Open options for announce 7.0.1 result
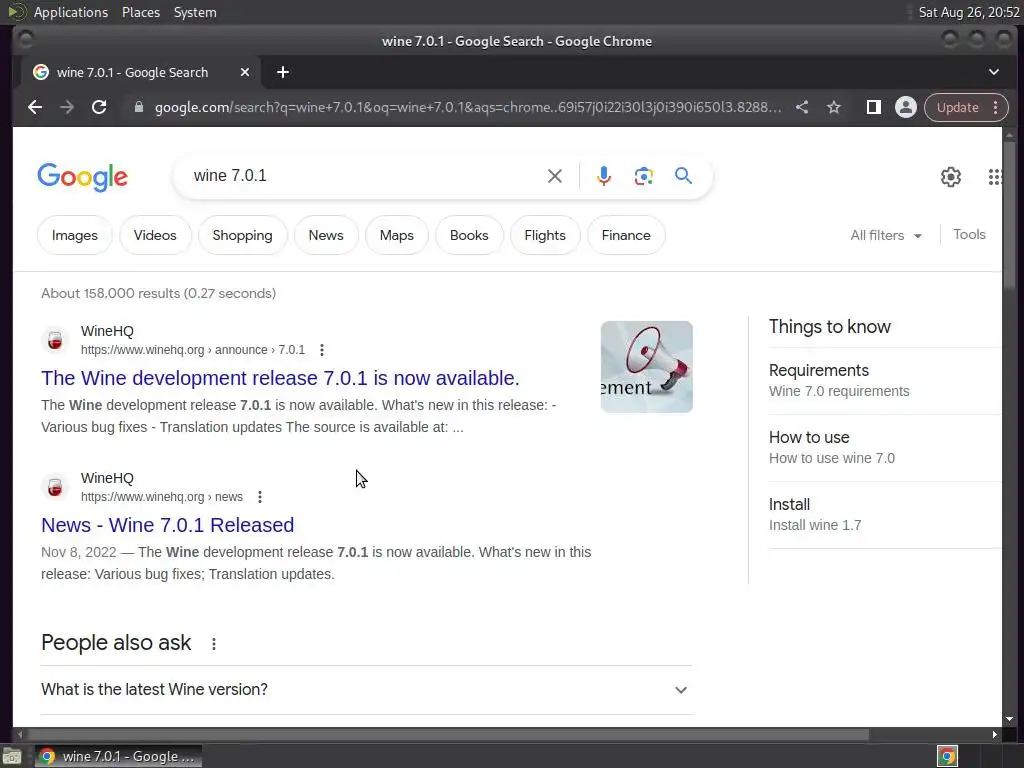Image resolution: width=1024 pixels, height=768 pixels. coord(322,350)
